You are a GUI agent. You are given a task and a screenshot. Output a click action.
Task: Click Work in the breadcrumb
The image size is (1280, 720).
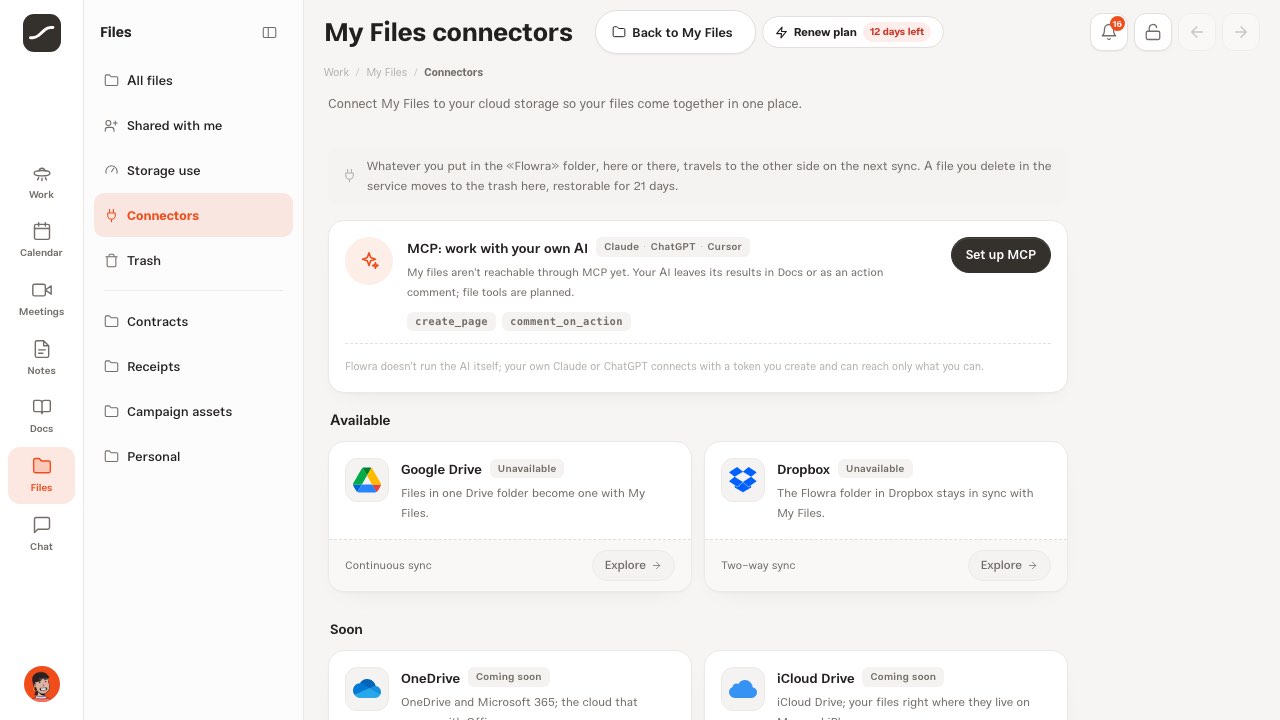click(x=336, y=72)
